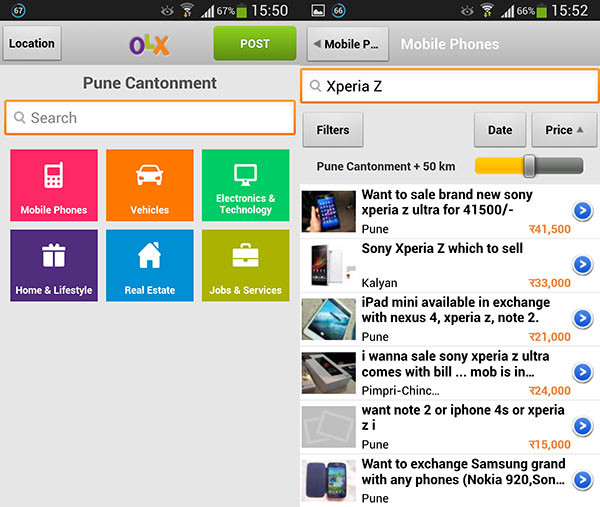Open the Mobile Phones category tile
The image size is (600, 507).
point(54,185)
